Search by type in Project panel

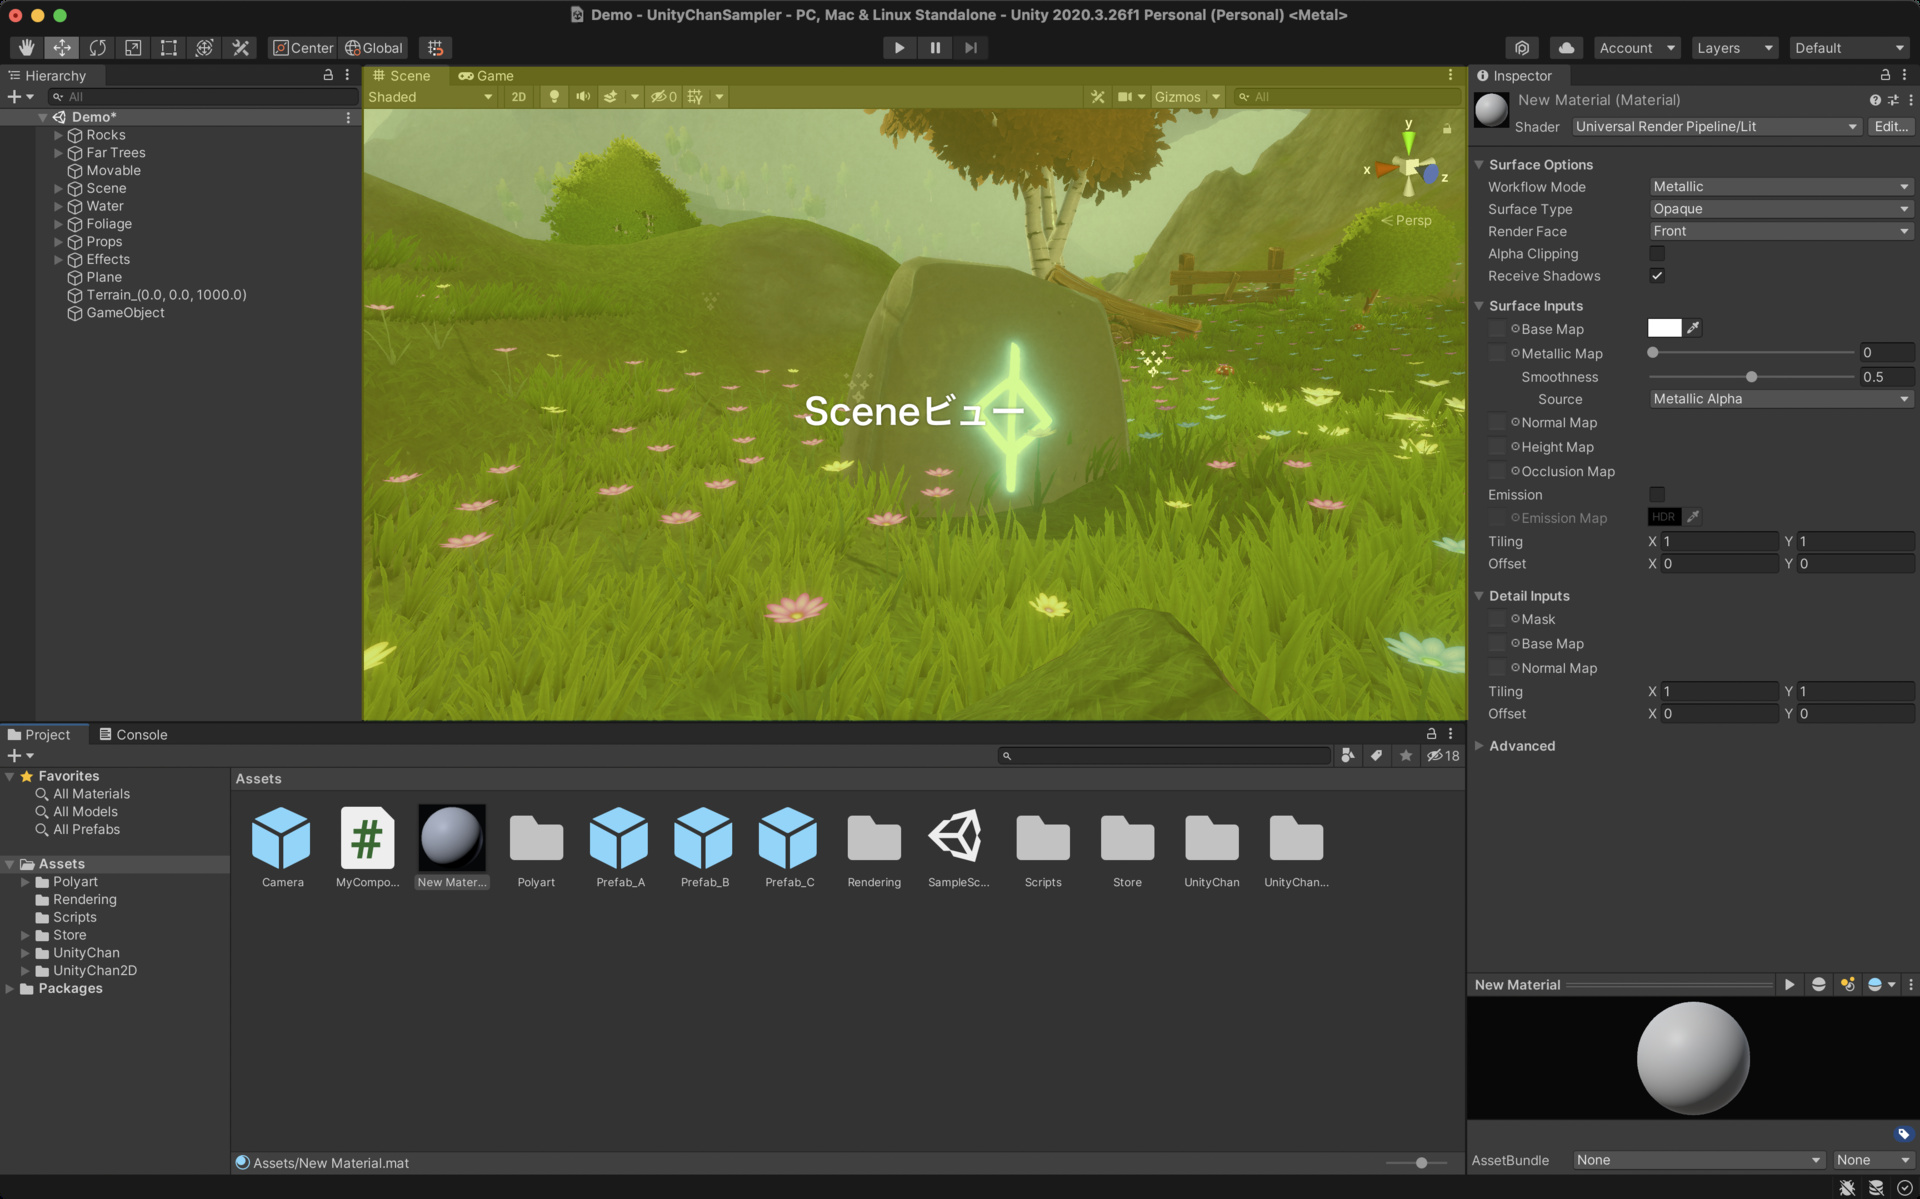point(1348,756)
